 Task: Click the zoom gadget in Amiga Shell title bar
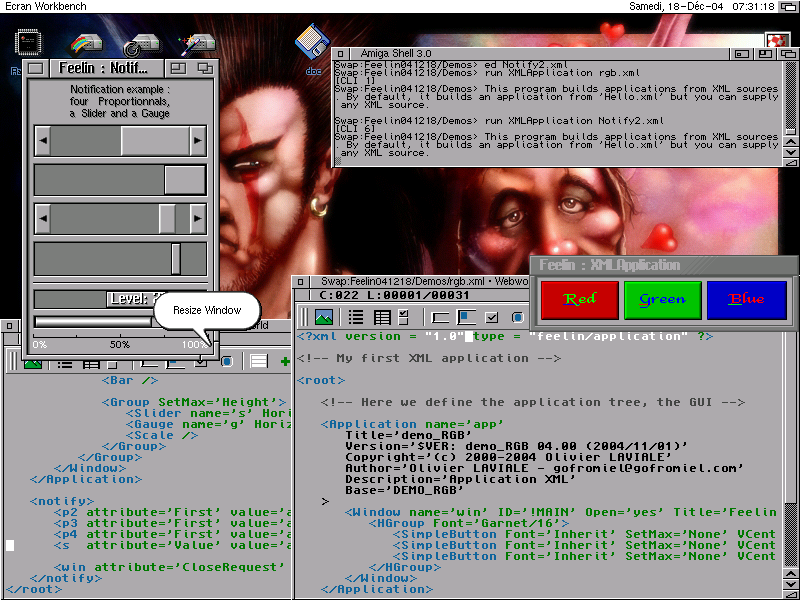pyautogui.click(x=765, y=54)
